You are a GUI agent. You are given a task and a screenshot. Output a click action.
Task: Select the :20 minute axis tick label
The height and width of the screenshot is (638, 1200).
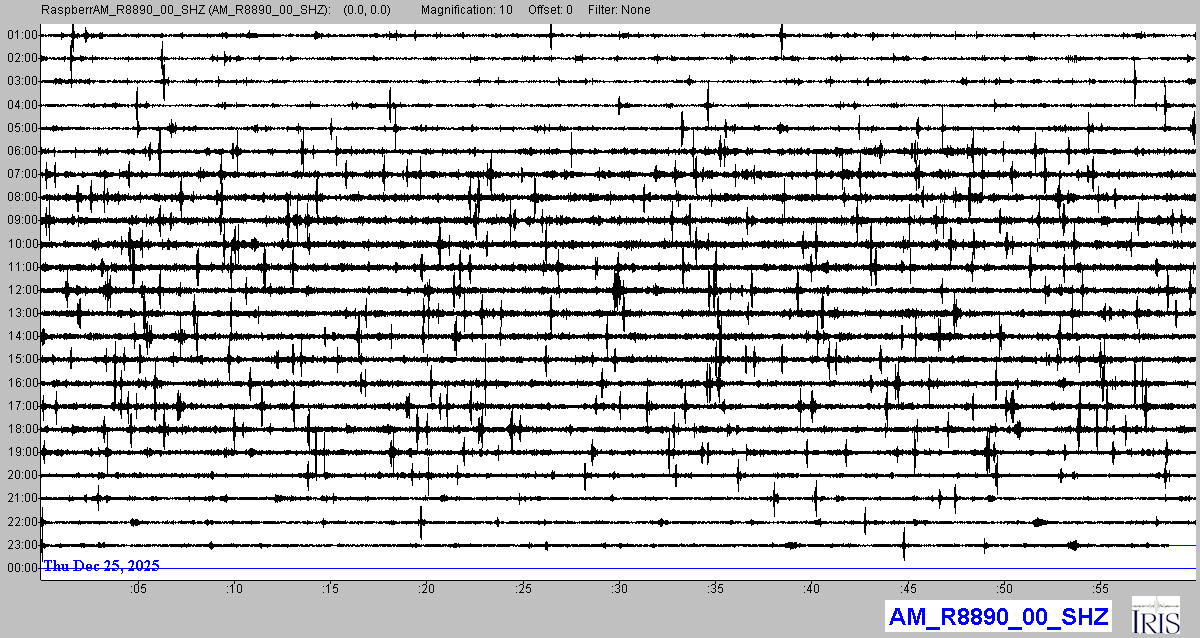(427, 588)
